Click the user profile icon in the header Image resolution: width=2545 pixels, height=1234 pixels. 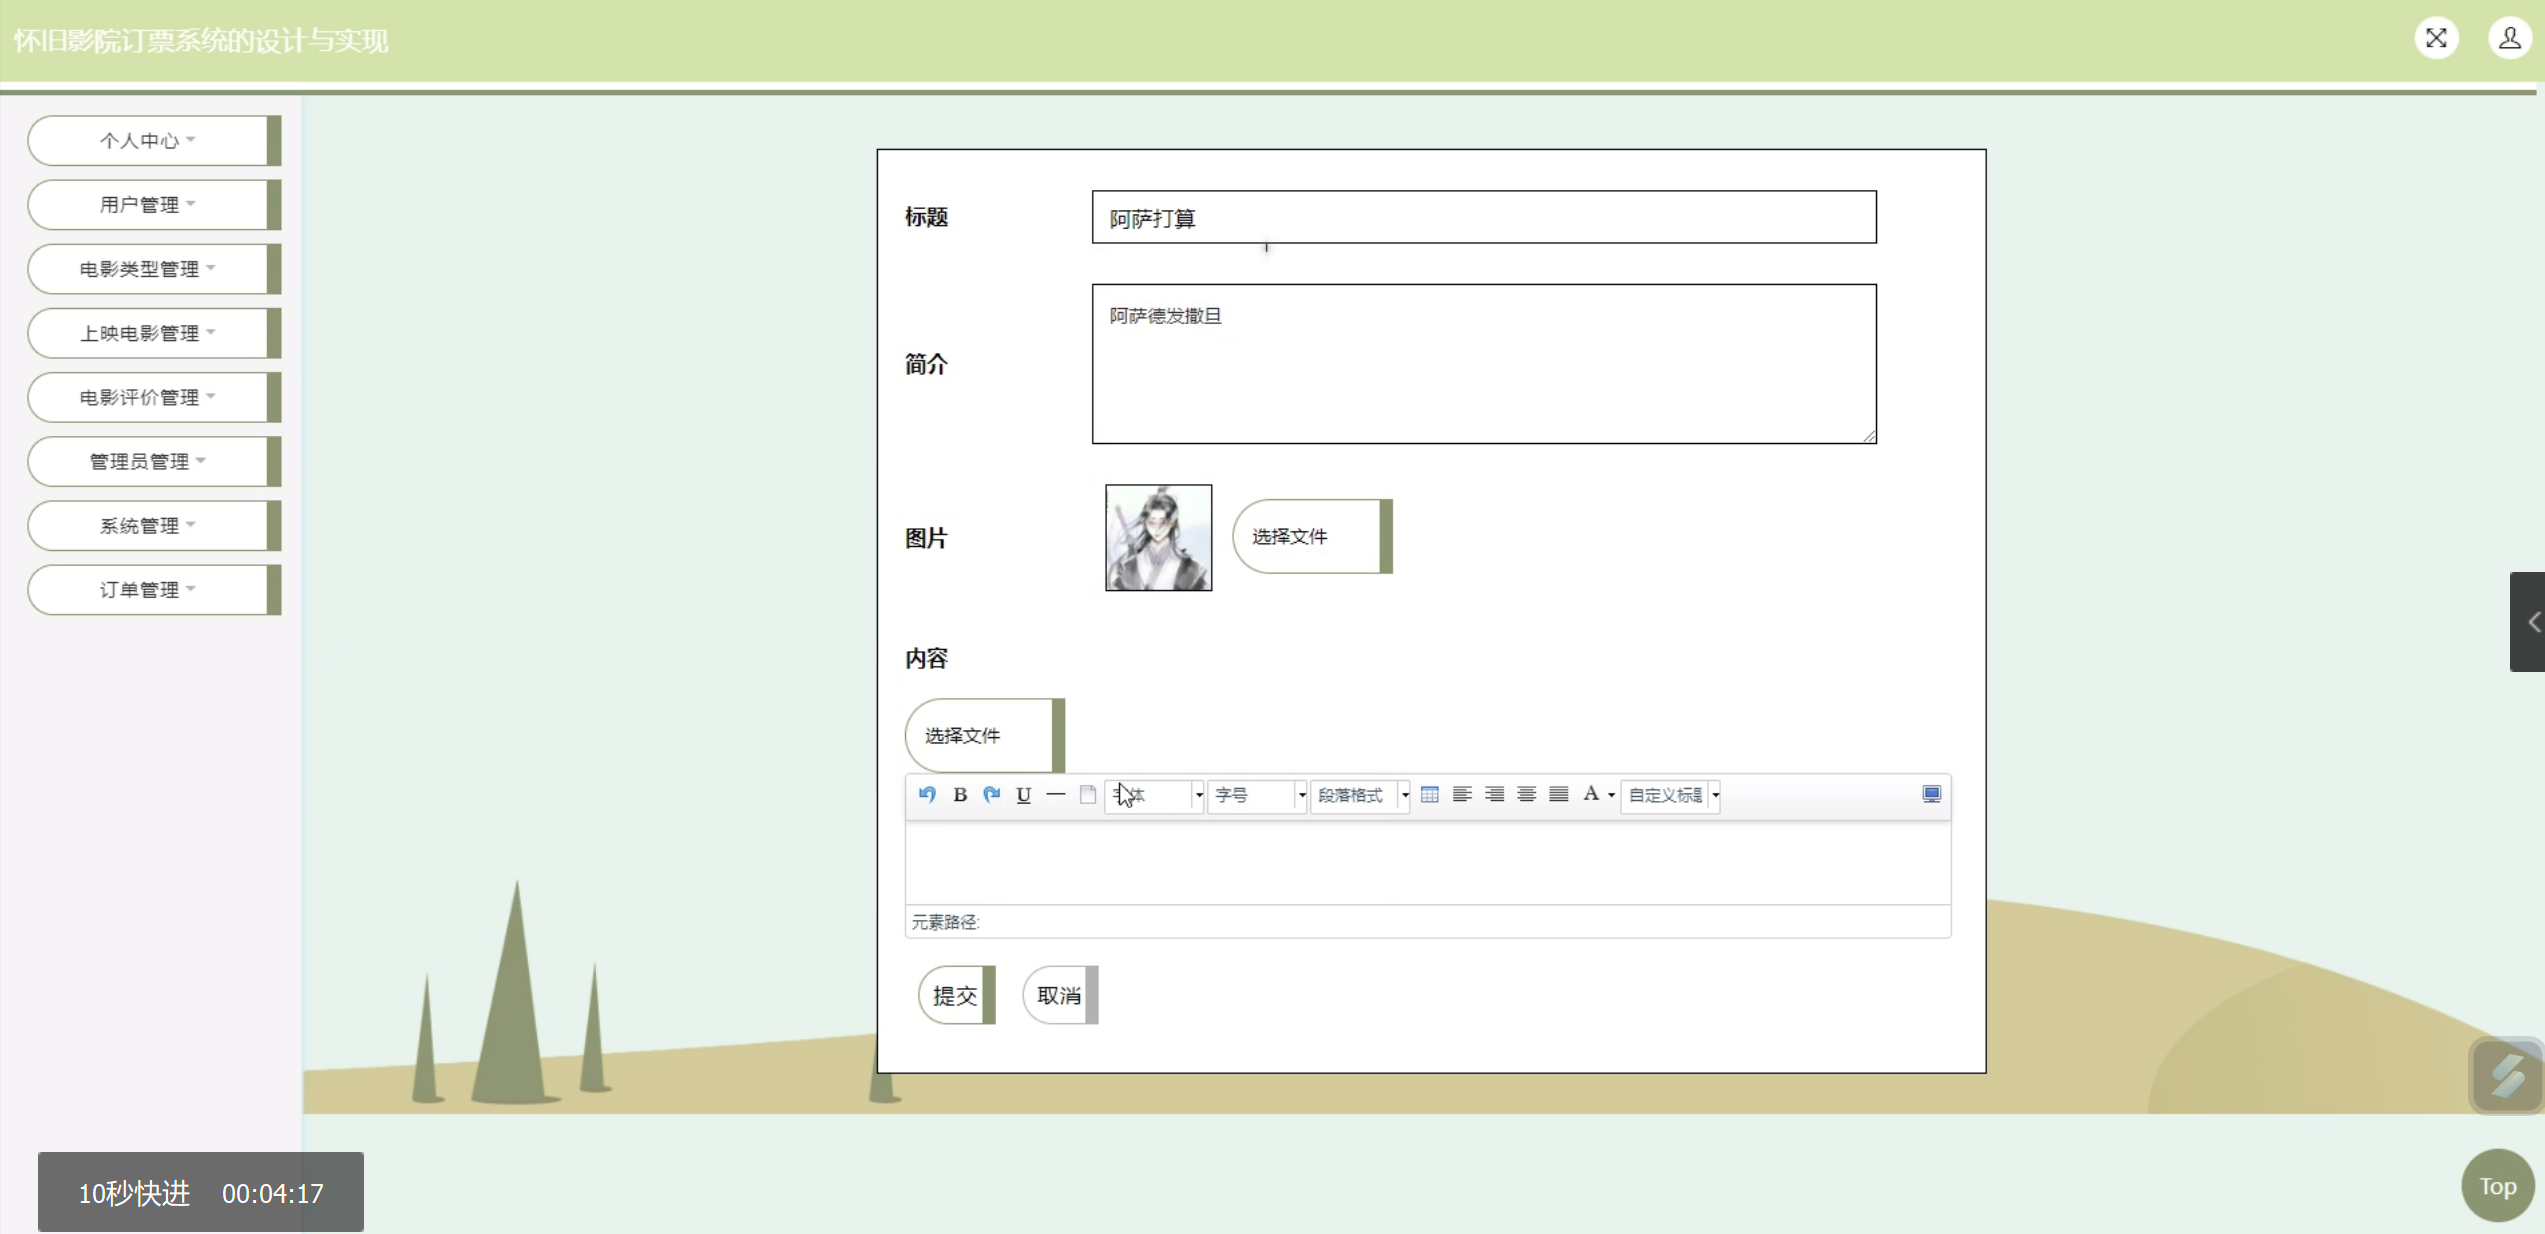pos(2509,39)
